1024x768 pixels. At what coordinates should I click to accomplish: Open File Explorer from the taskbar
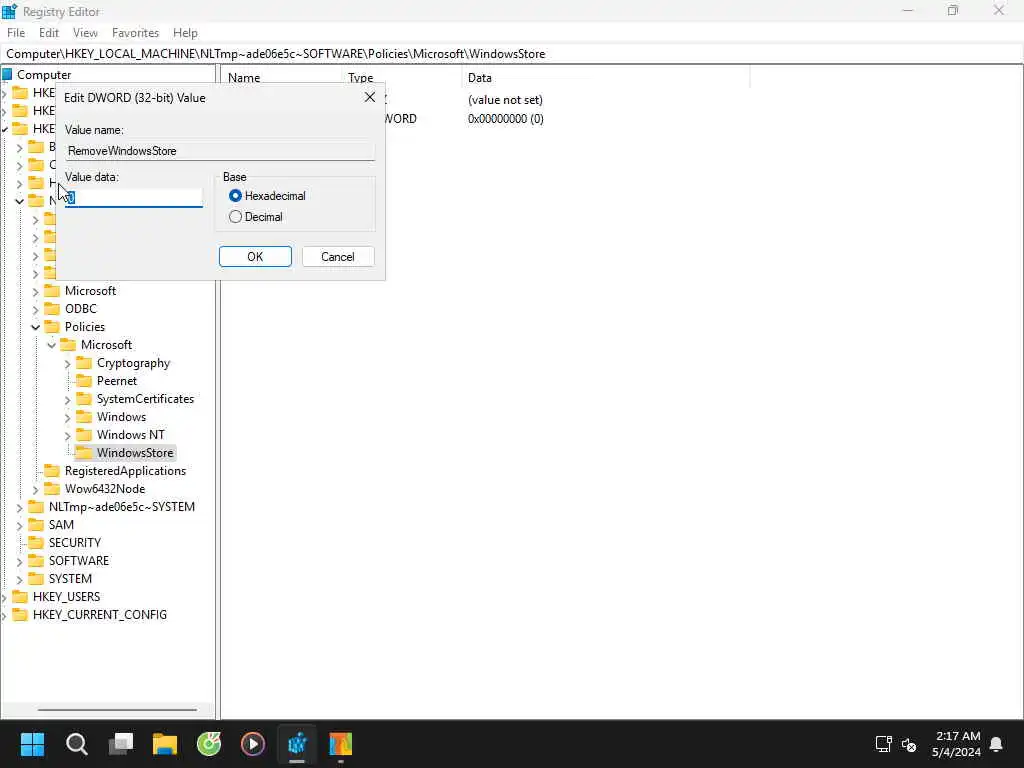(165, 744)
